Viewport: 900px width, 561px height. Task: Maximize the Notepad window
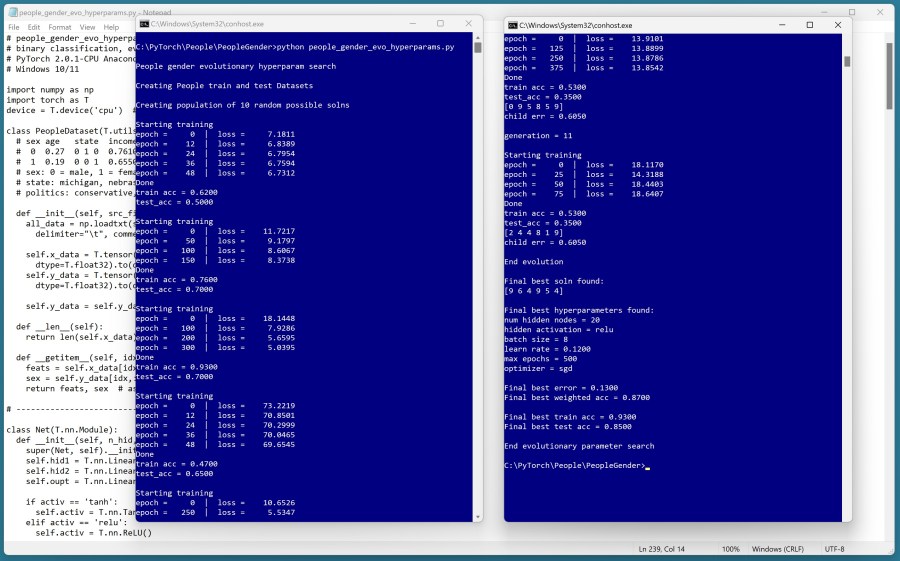(x=852, y=12)
